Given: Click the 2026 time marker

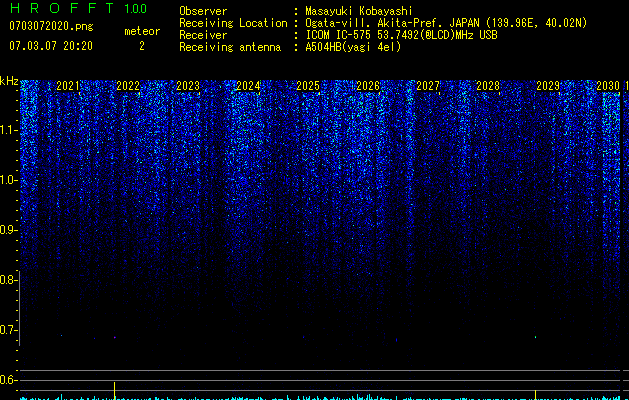Looking at the screenshot, I should coord(368,85).
